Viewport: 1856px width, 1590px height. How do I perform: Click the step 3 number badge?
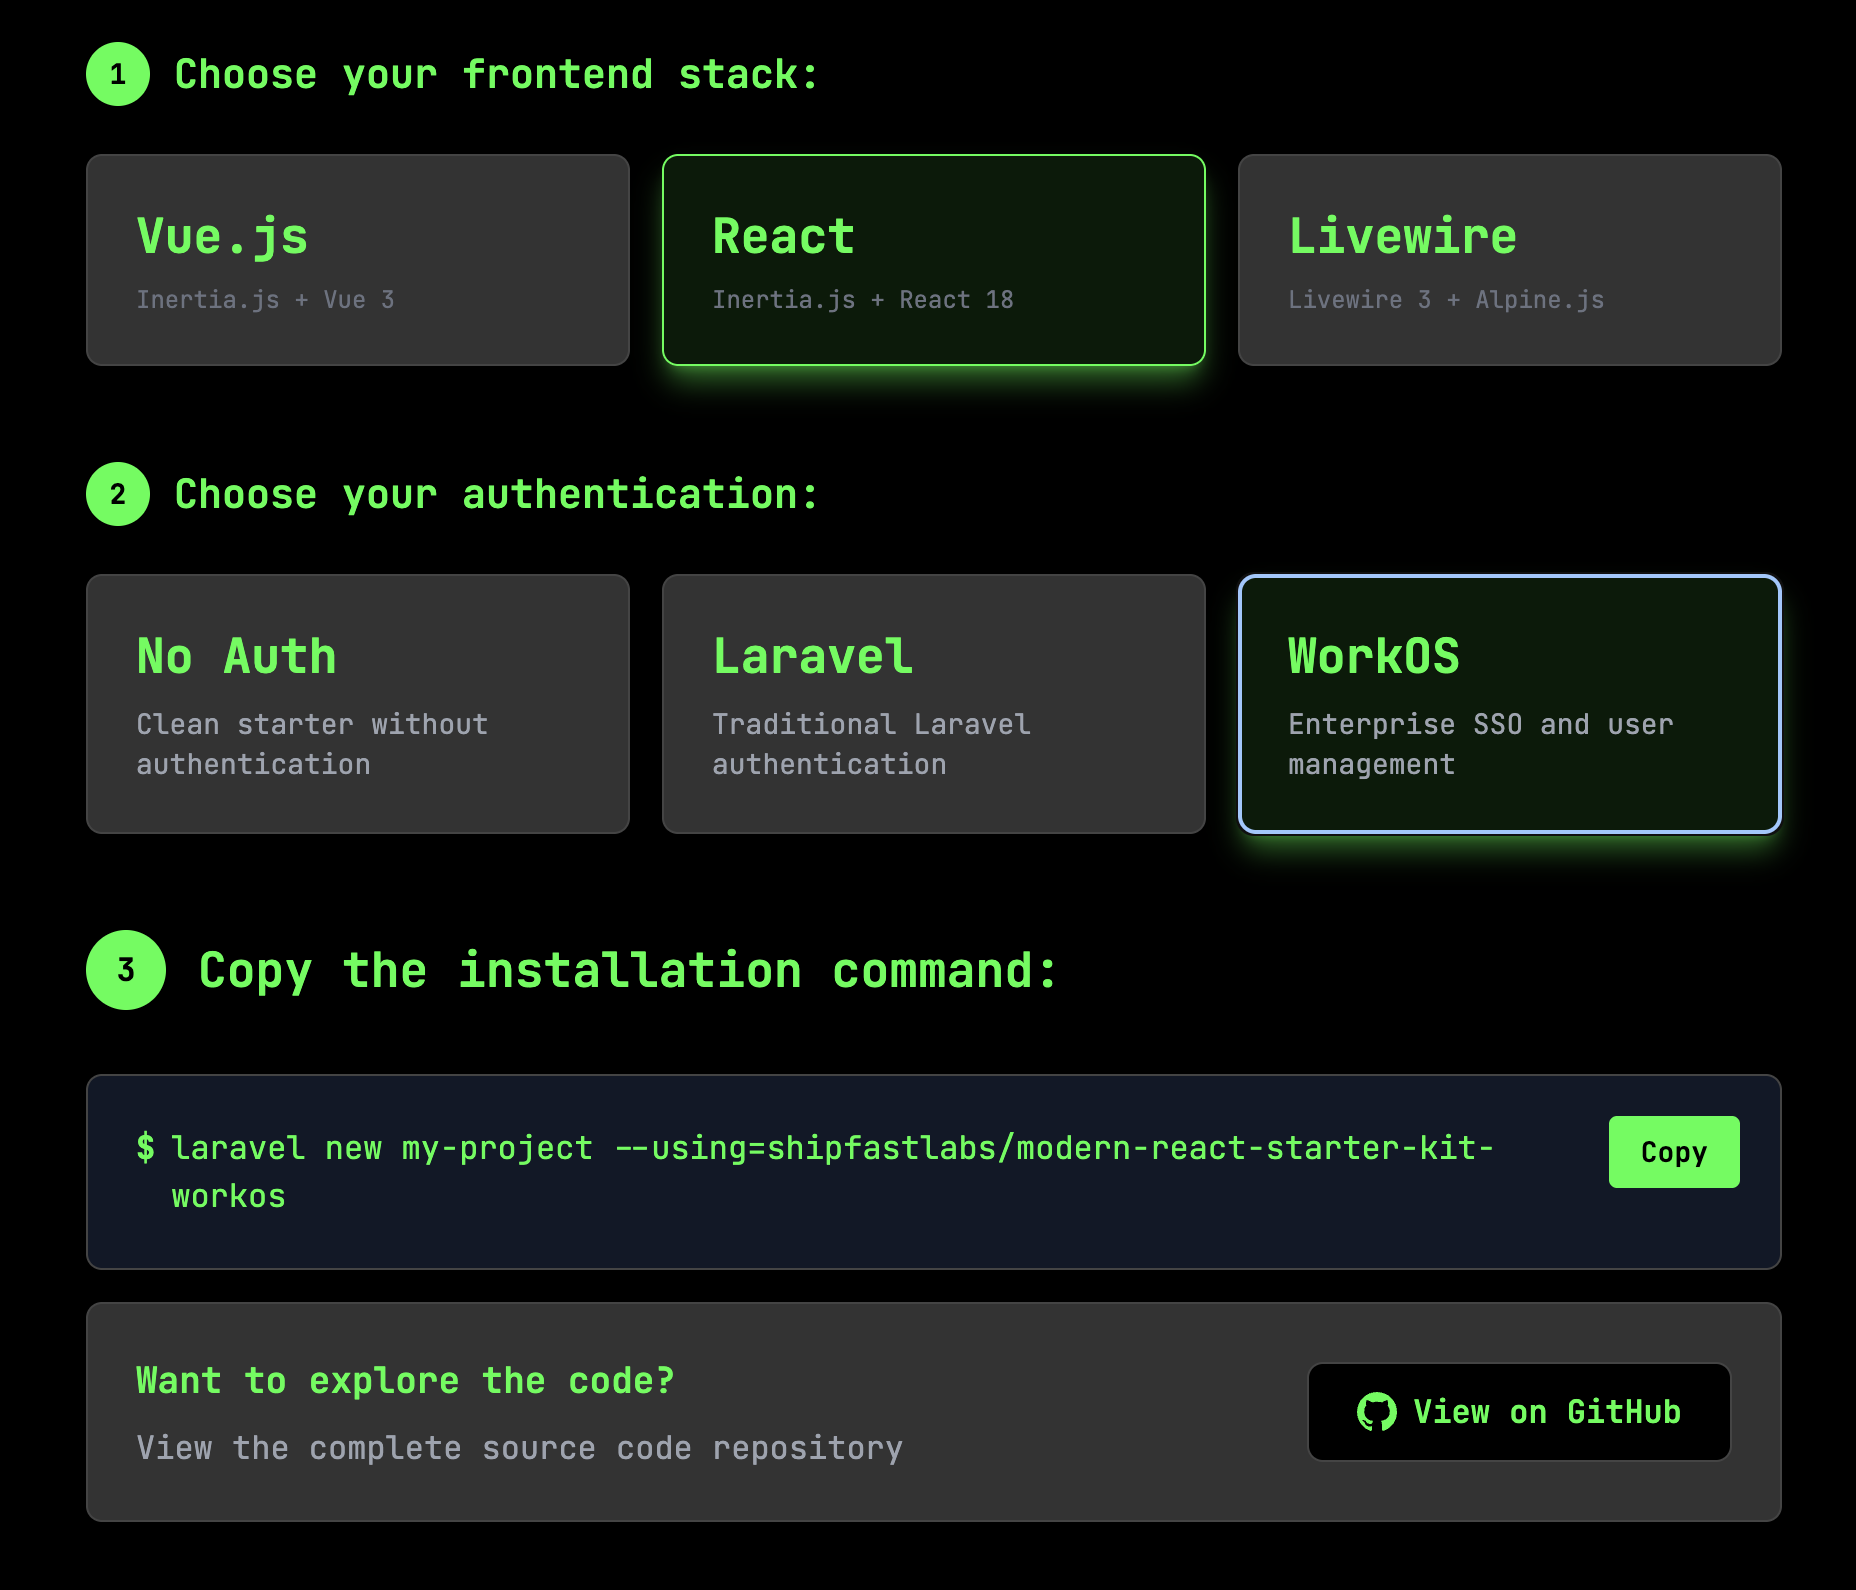pos(126,970)
